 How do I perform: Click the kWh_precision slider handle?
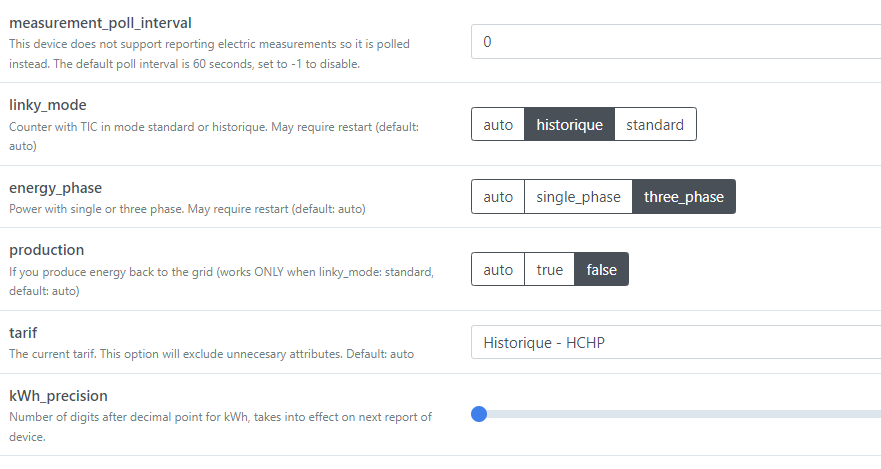[x=479, y=414]
